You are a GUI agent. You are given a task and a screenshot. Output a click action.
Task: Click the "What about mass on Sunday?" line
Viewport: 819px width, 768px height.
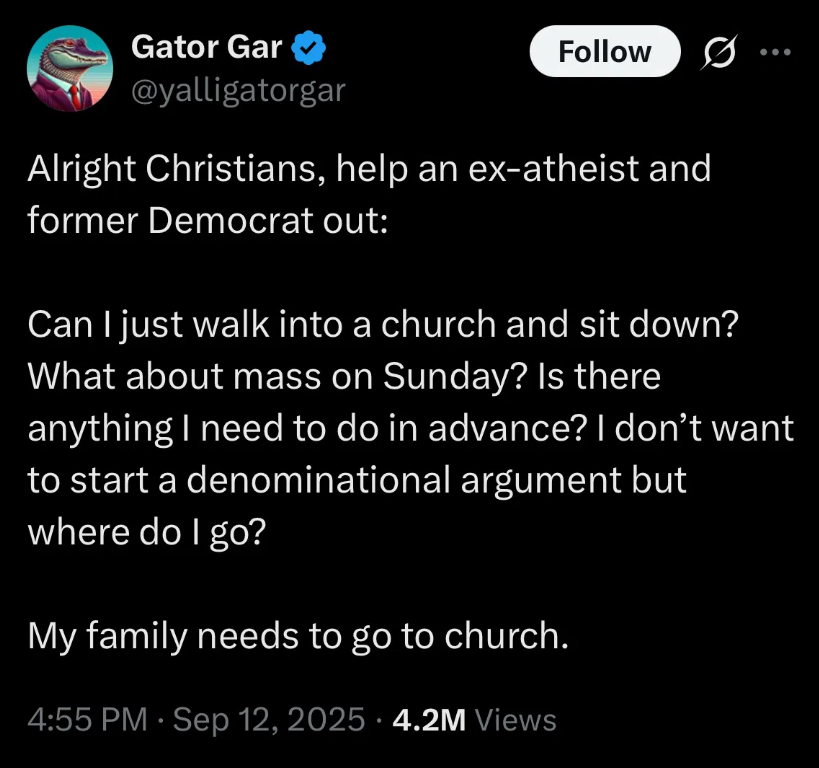pyautogui.click(x=345, y=377)
